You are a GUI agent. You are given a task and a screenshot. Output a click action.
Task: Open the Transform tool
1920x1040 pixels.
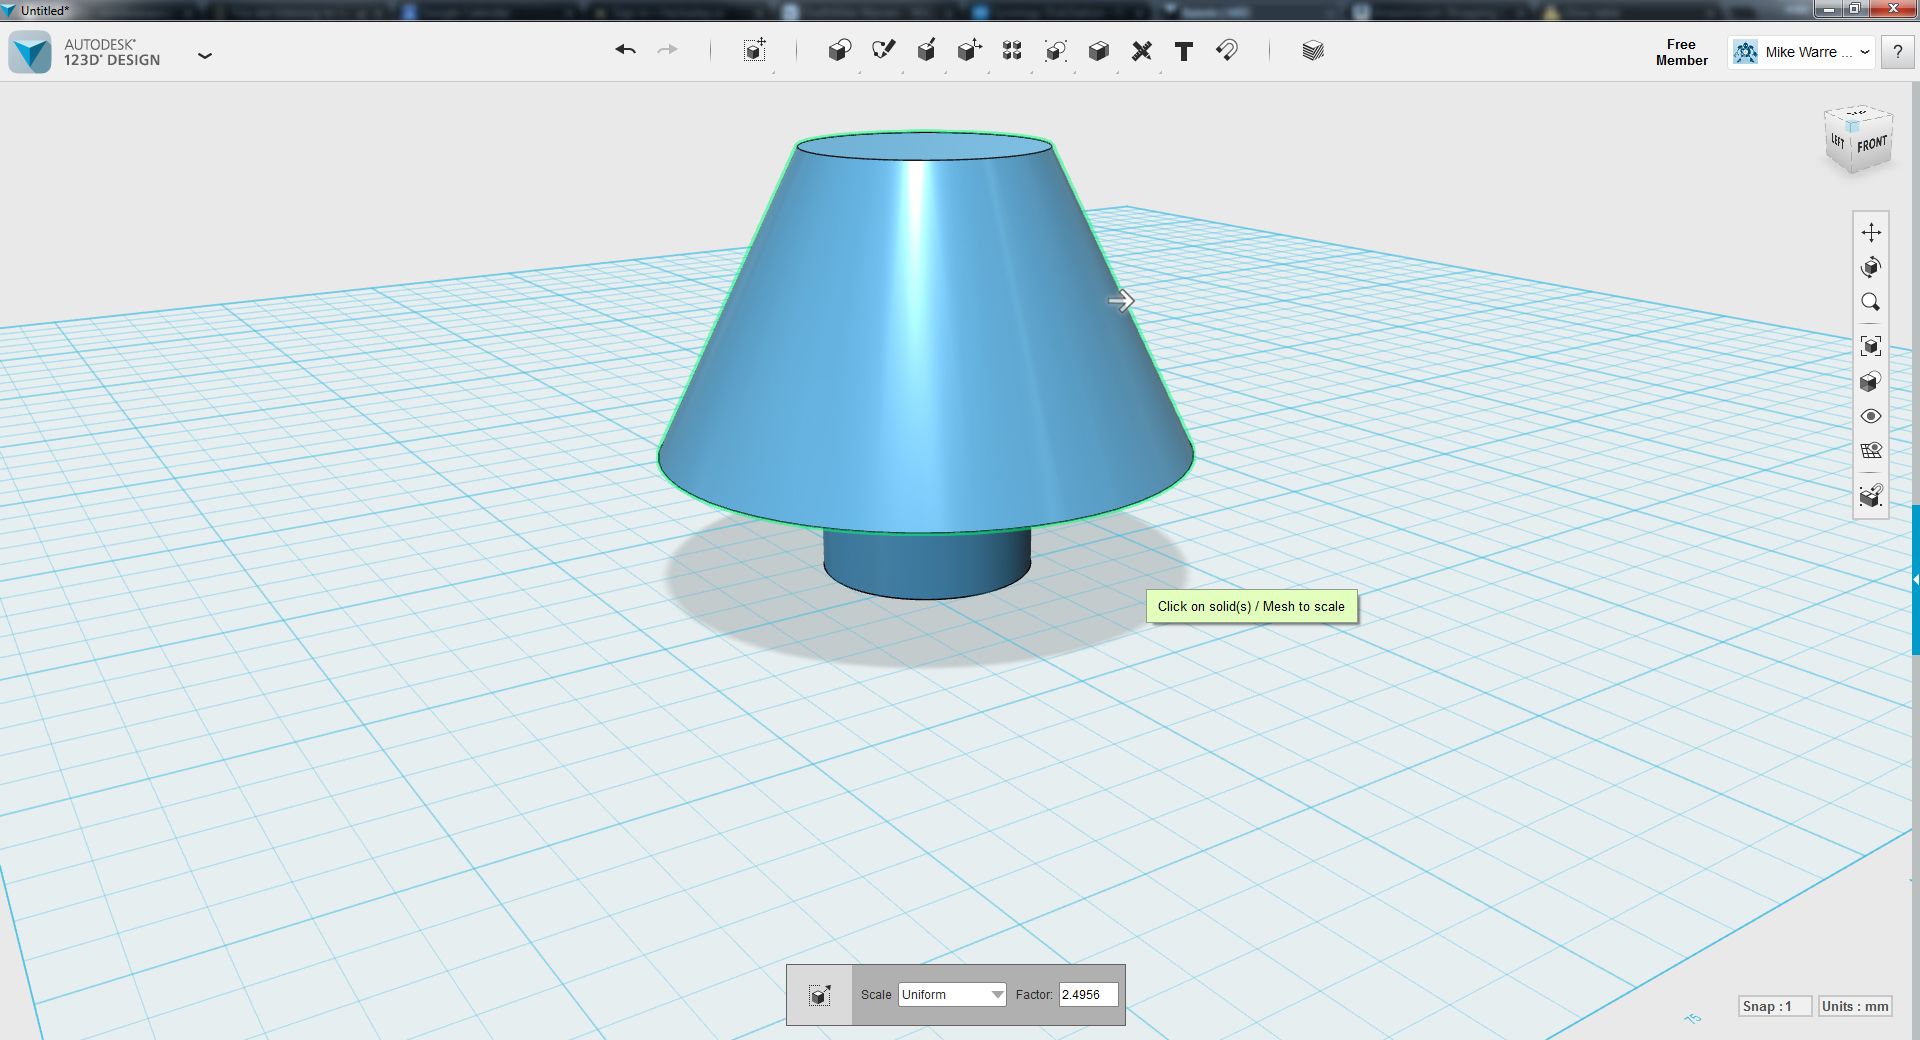click(755, 50)
